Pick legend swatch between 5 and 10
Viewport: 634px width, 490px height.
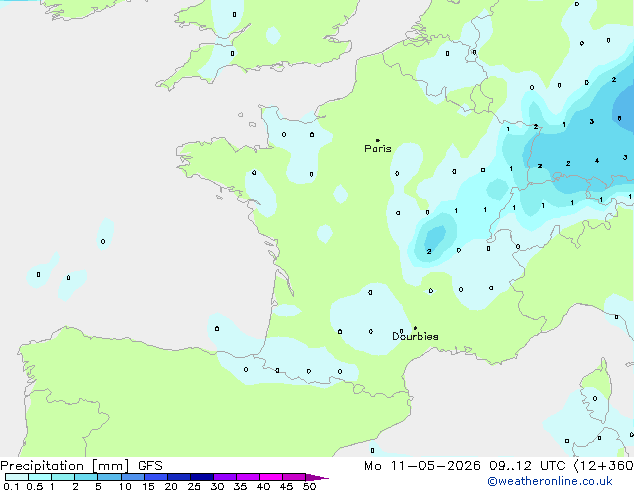109,477
